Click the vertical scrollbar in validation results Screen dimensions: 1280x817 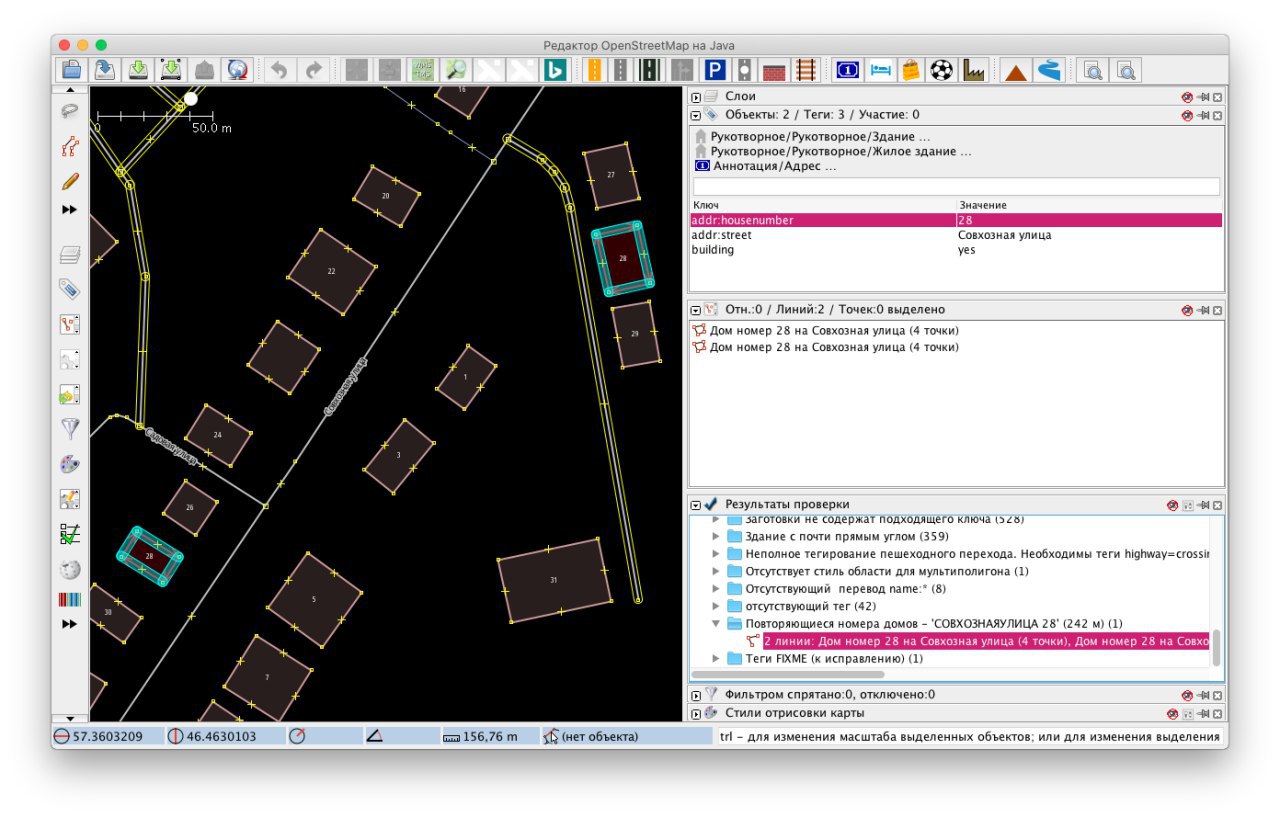tap(1217, 648)
